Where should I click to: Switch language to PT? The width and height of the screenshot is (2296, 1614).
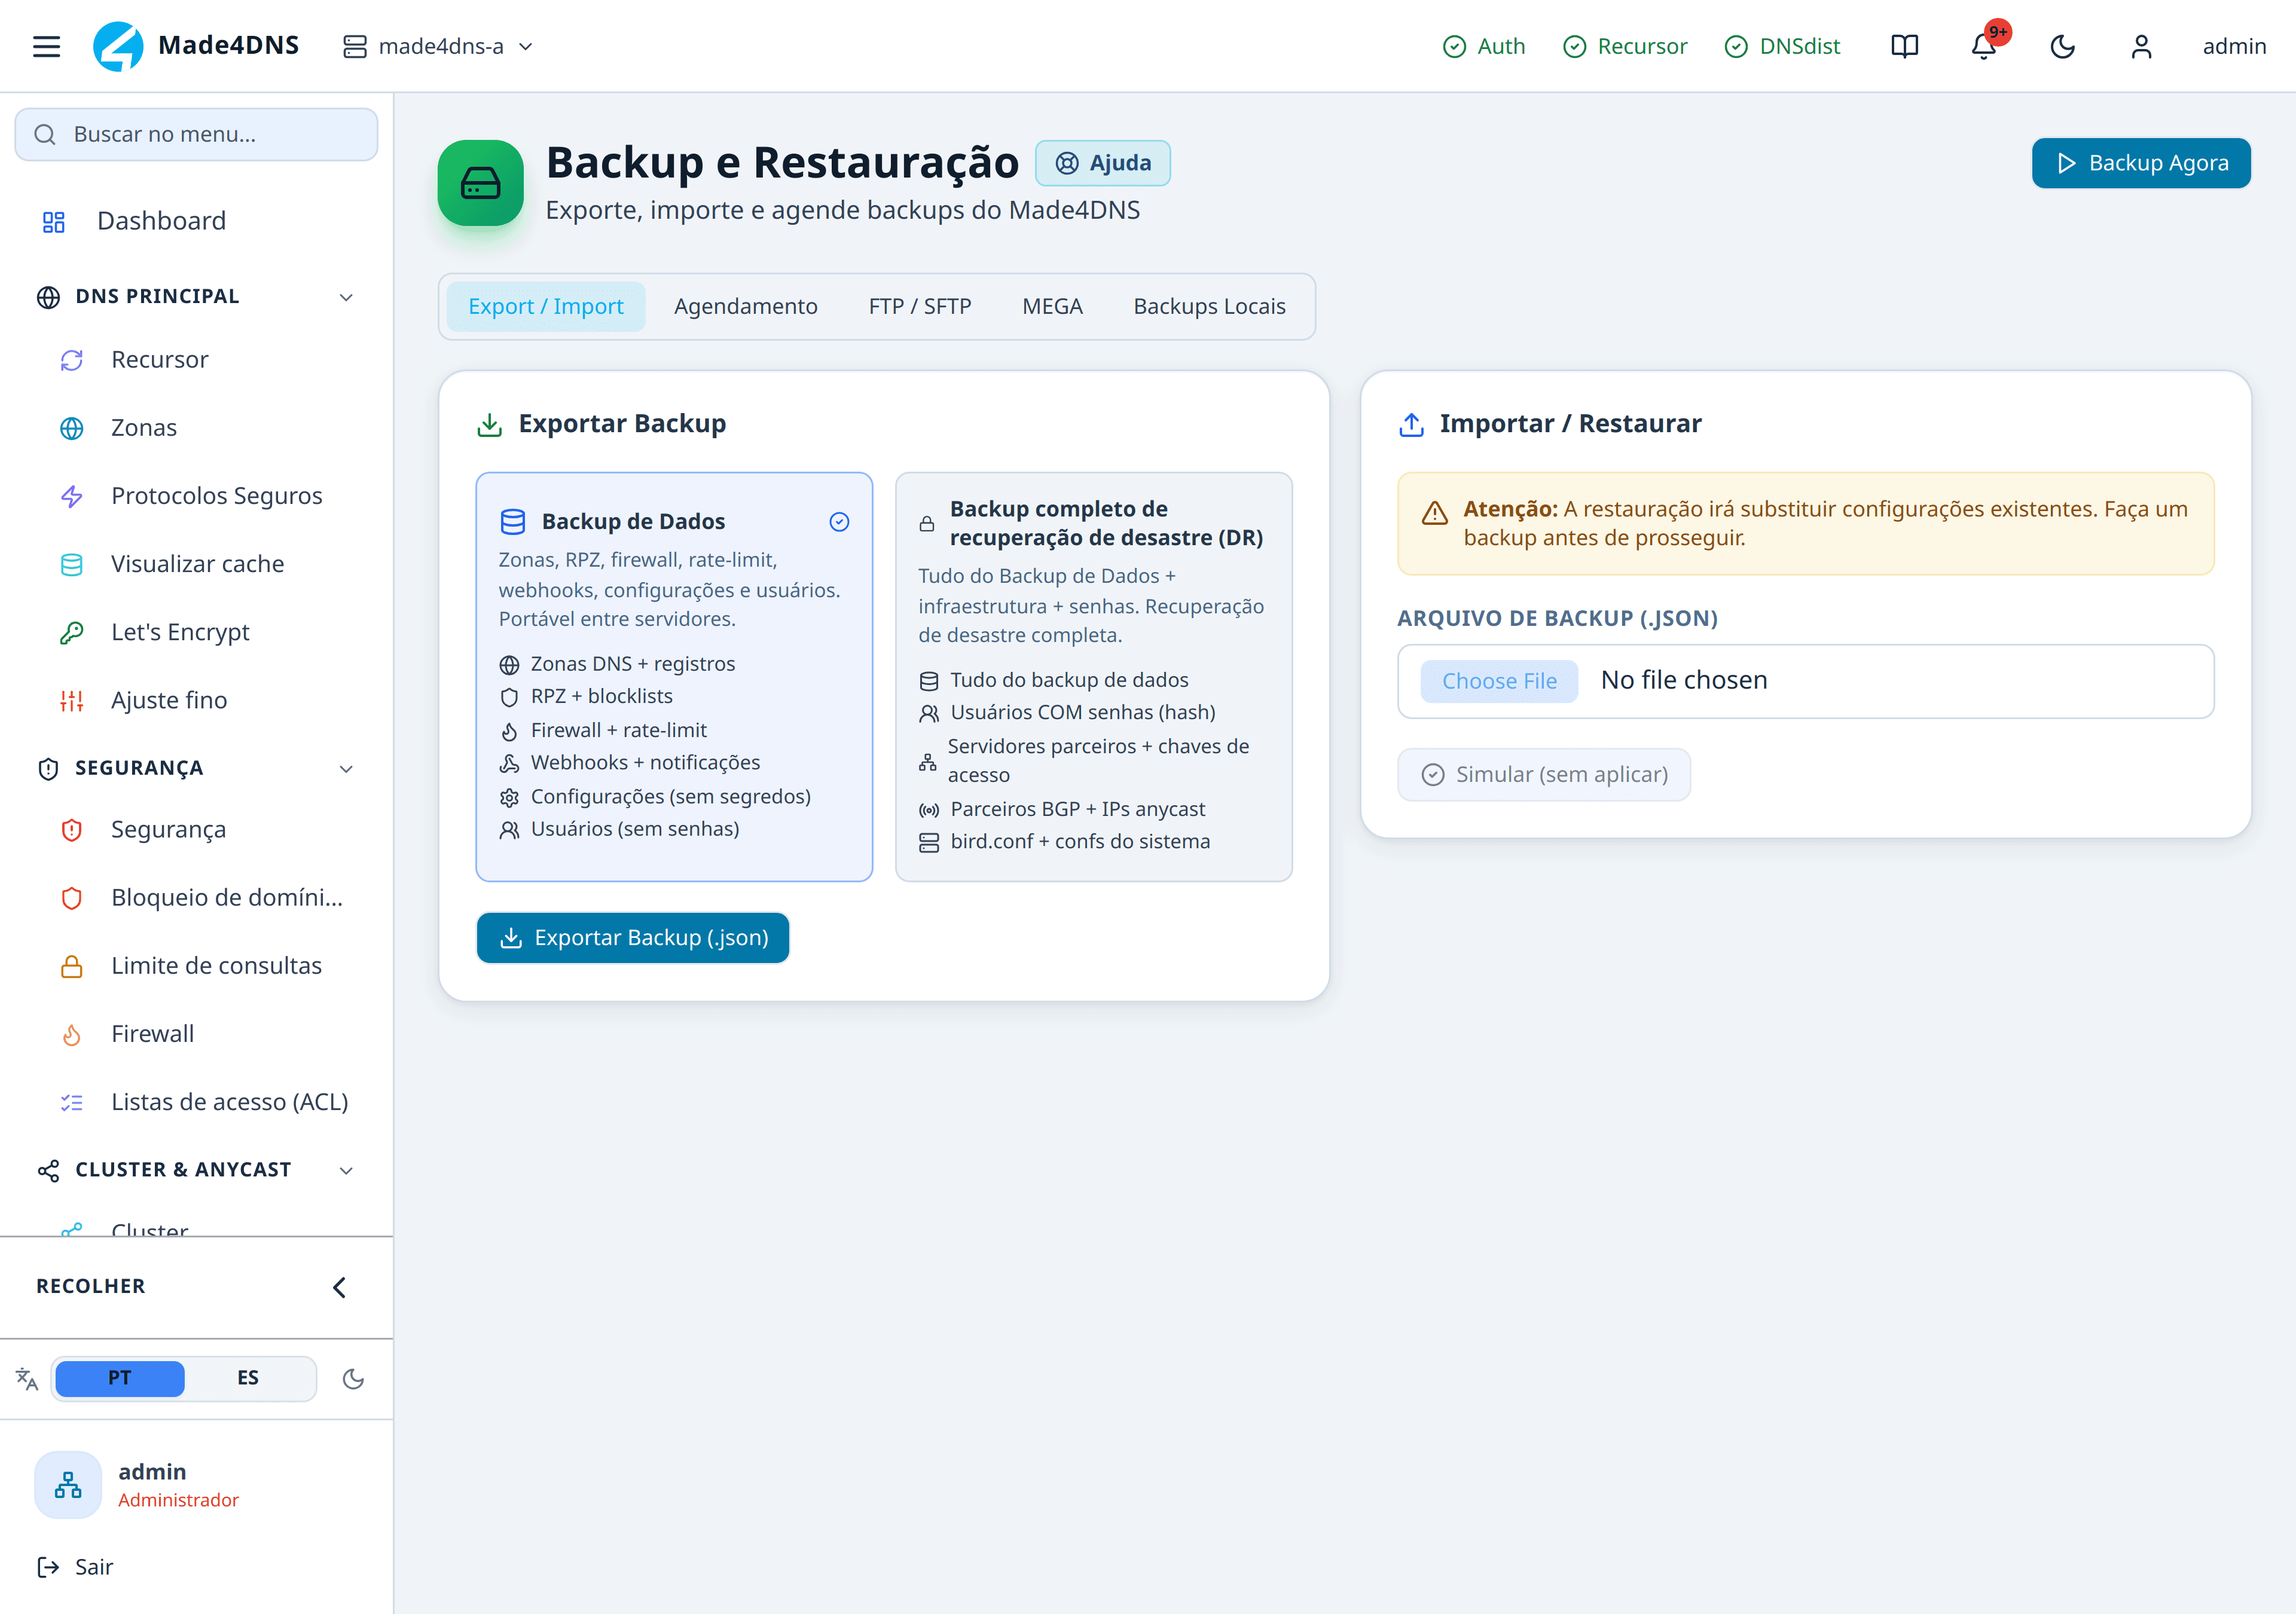(120, 1378)
